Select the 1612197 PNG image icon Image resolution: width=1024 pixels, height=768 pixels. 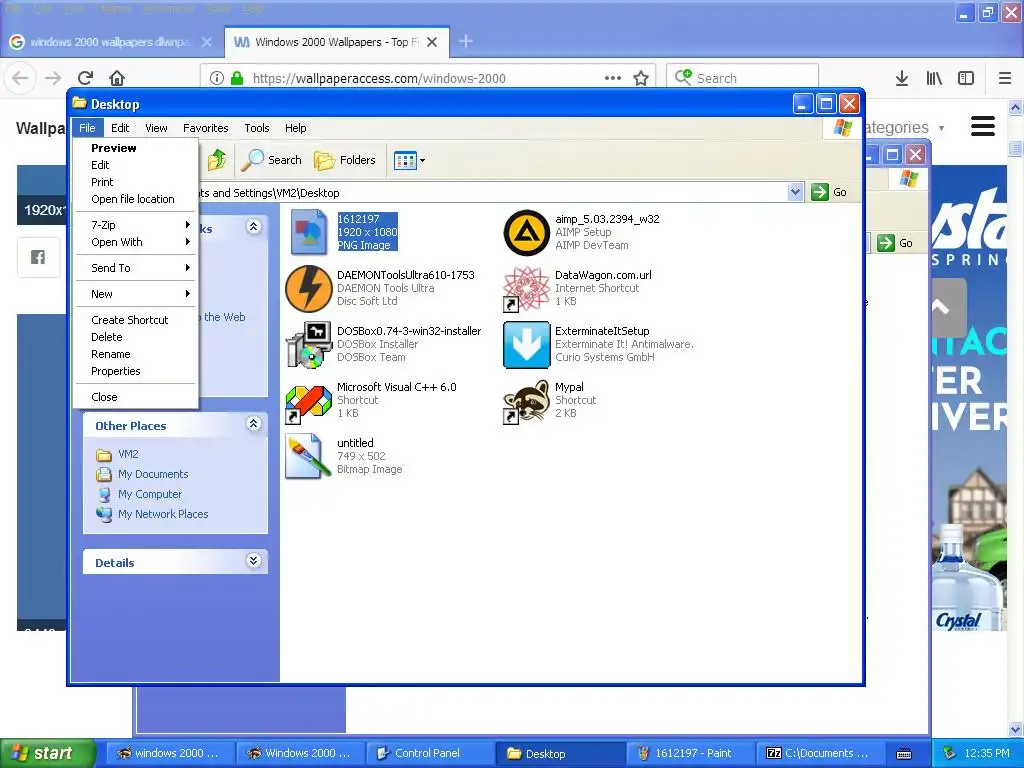[x=308, y=232]
